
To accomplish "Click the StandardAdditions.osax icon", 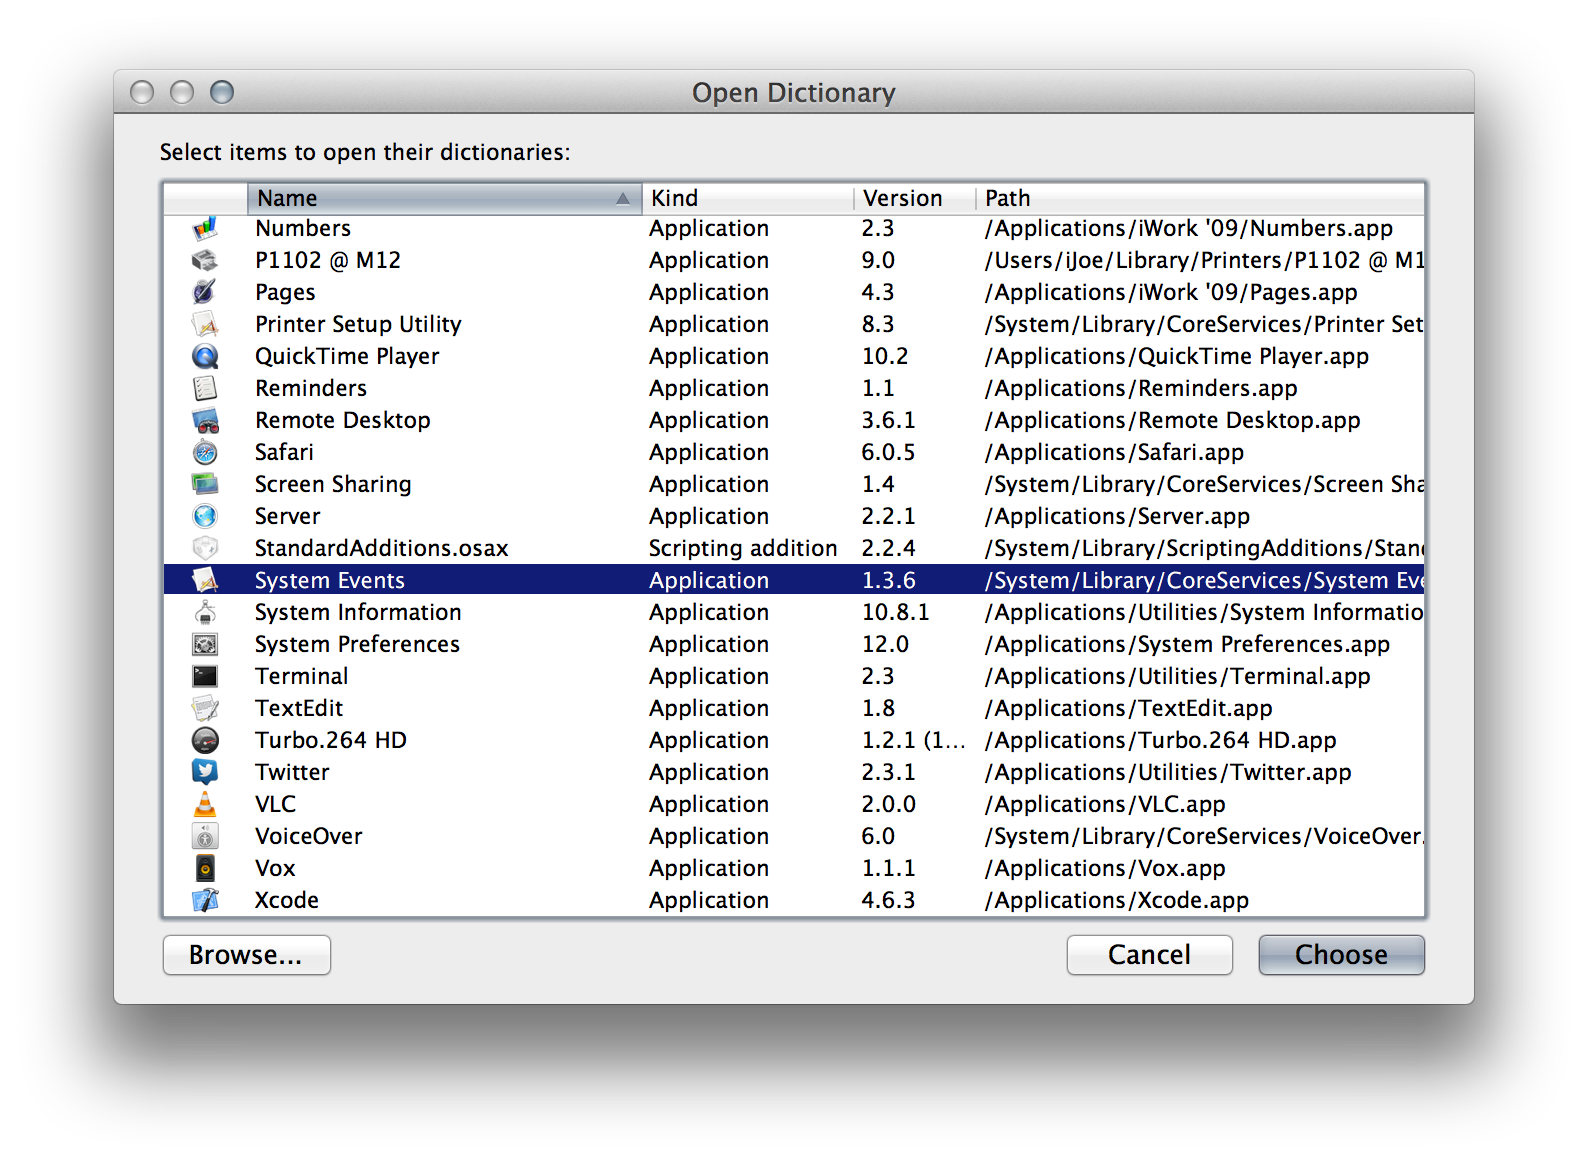I will coord(205,548).
